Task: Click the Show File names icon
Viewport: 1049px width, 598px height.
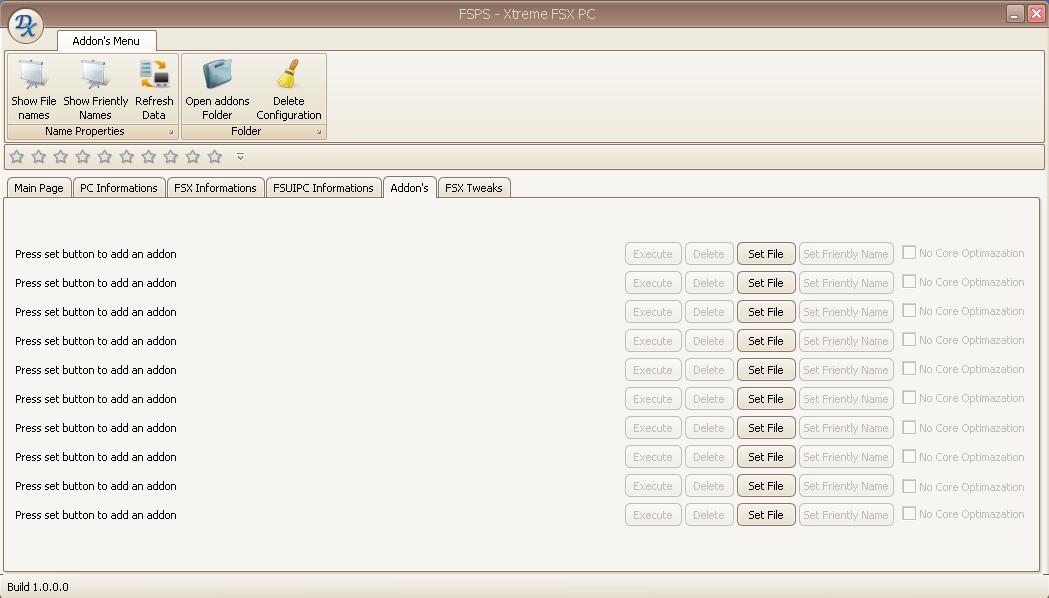Action: pyautogui.click(x=33, y=74)
